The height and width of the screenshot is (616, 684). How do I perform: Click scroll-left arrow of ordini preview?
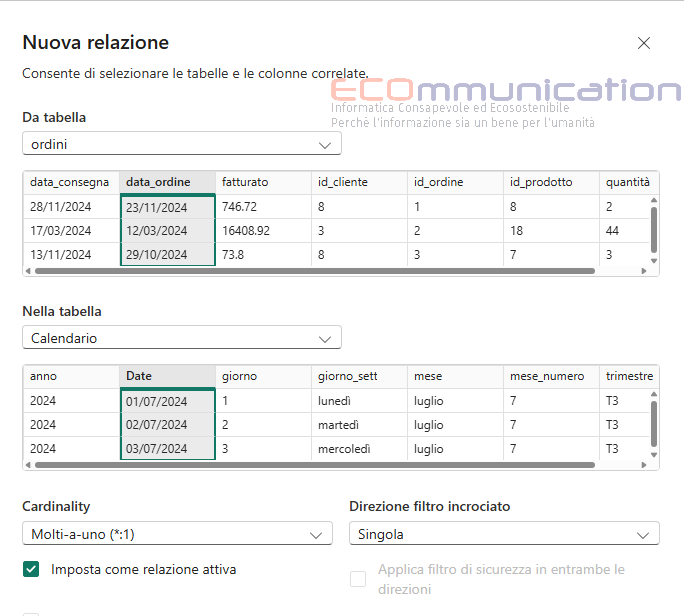(28, 271)
